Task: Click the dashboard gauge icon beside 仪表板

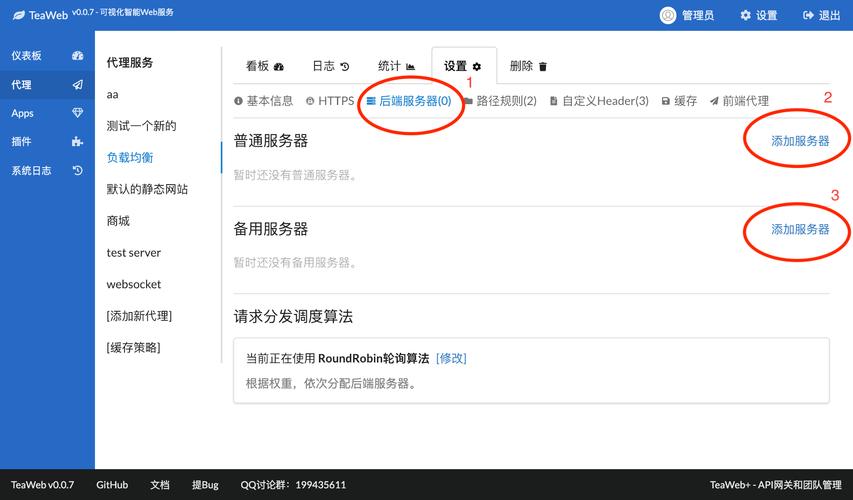Action: 77,55
